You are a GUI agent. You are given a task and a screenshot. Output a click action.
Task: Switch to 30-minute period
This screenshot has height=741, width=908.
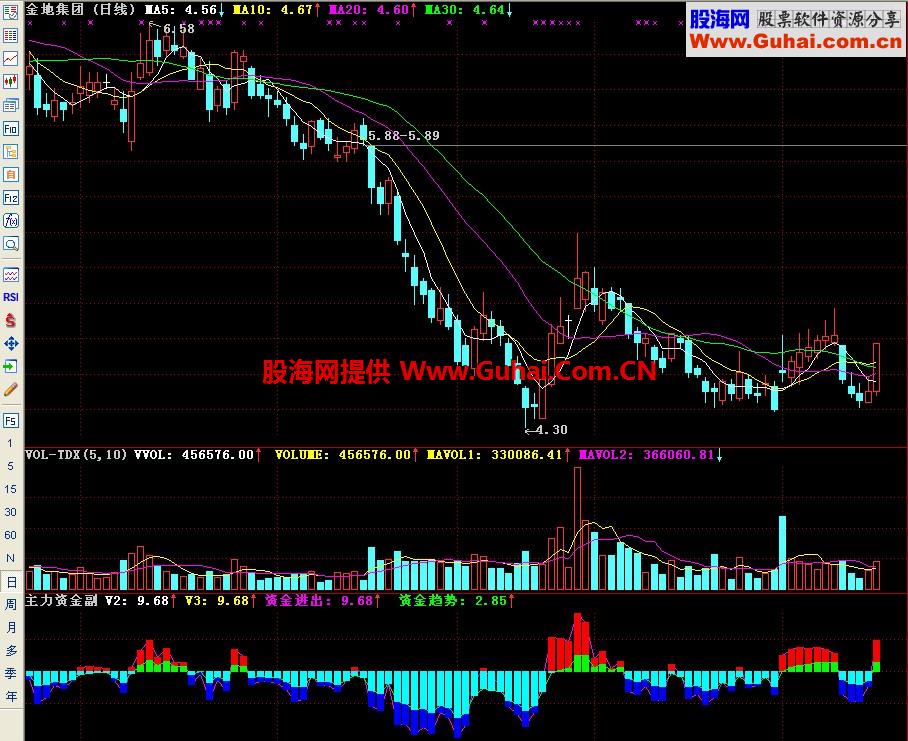(x=10, y=512)
